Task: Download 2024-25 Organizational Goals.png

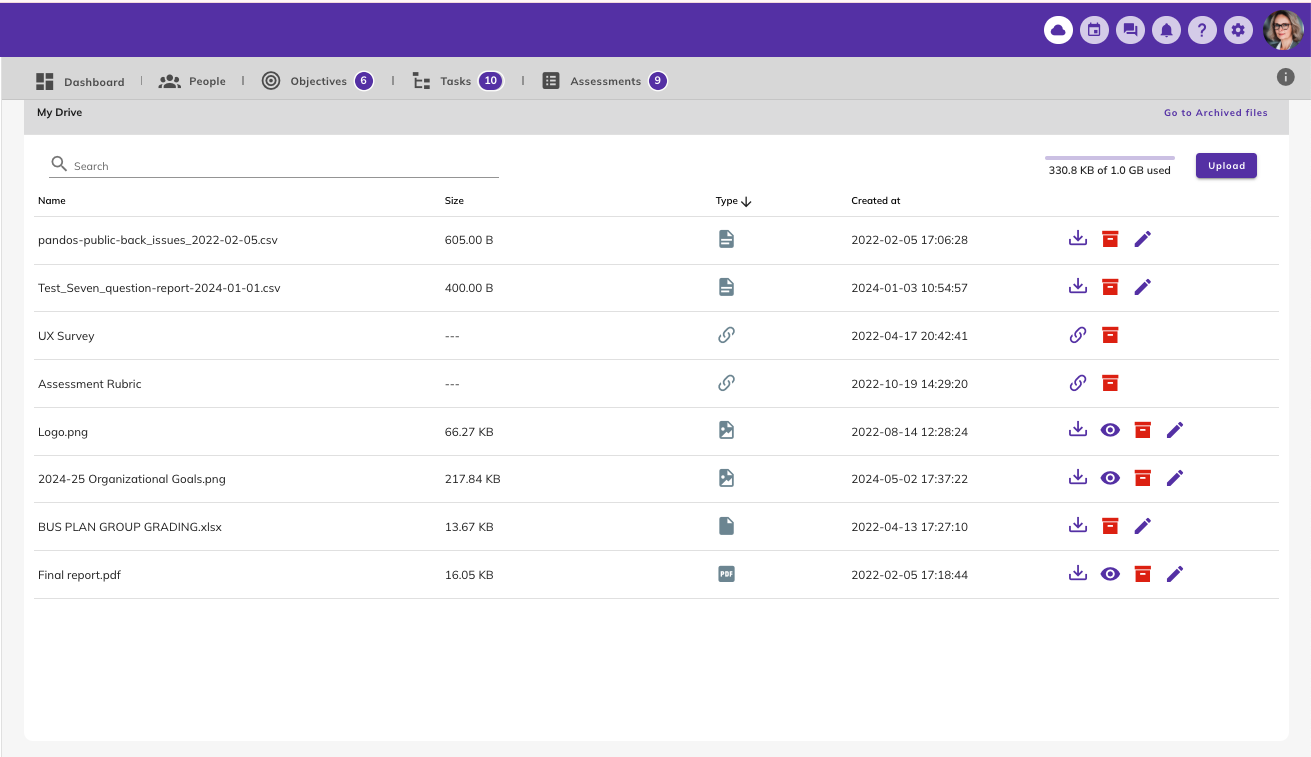Action: coord(1078,478)
